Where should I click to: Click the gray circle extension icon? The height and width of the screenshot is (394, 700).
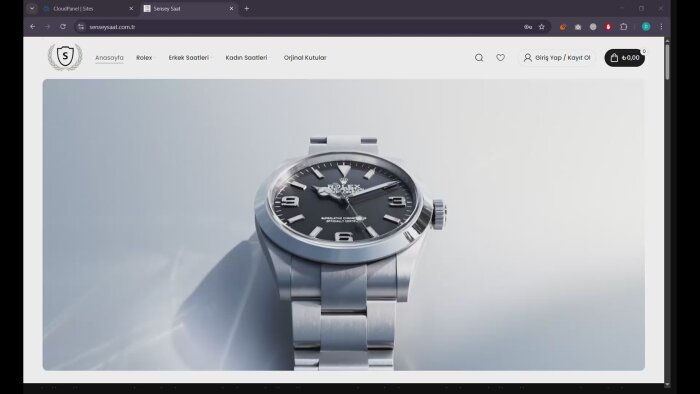pyautogui.click(x=593, y=27)
